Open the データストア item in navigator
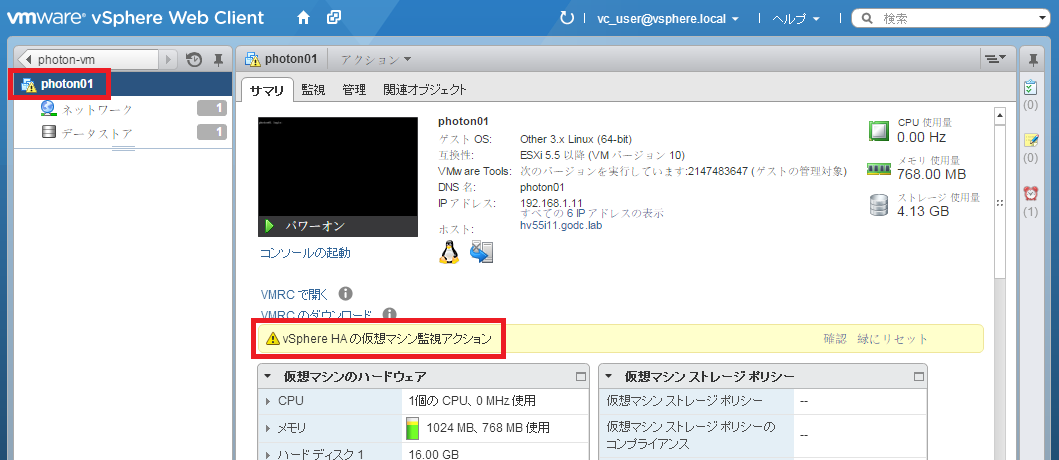This screenshot has width=1059, height=460. click(97, 133)
